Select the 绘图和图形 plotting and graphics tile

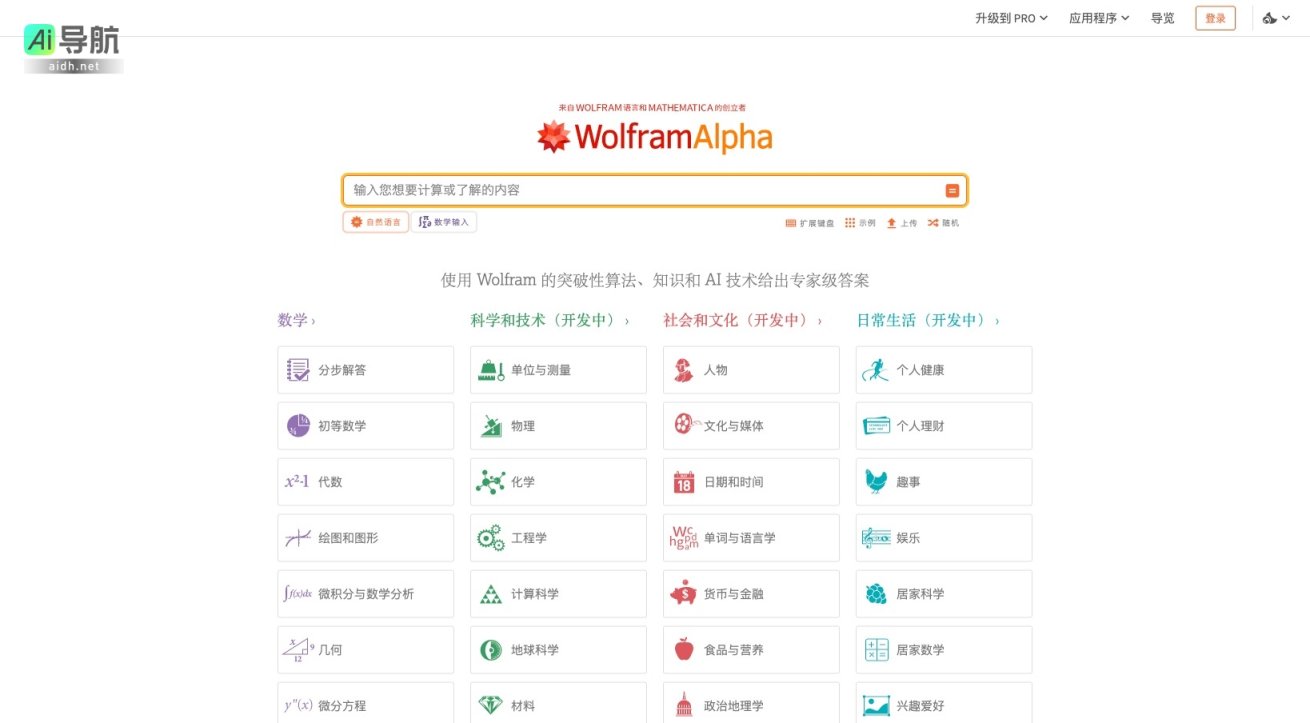click(365, 537)
